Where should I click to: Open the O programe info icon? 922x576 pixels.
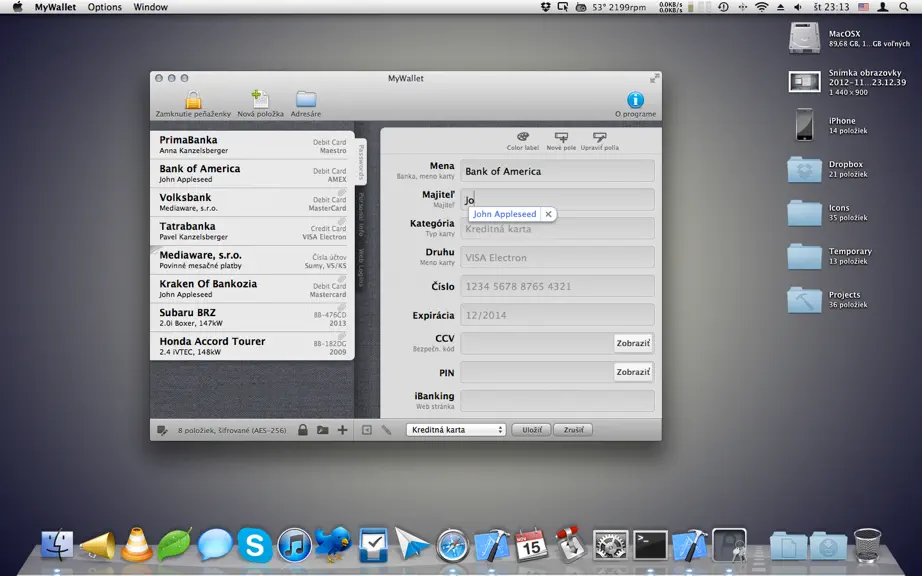(635, 100)
